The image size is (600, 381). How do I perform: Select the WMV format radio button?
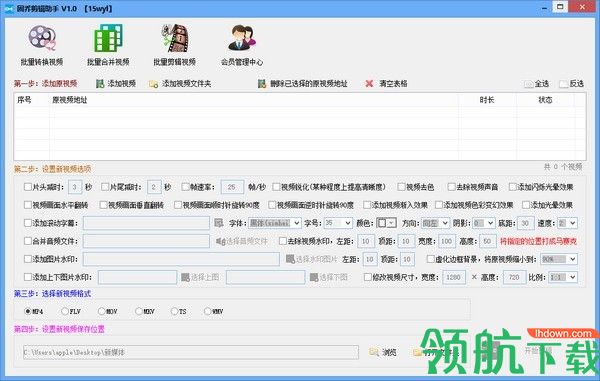pos(208,311)
